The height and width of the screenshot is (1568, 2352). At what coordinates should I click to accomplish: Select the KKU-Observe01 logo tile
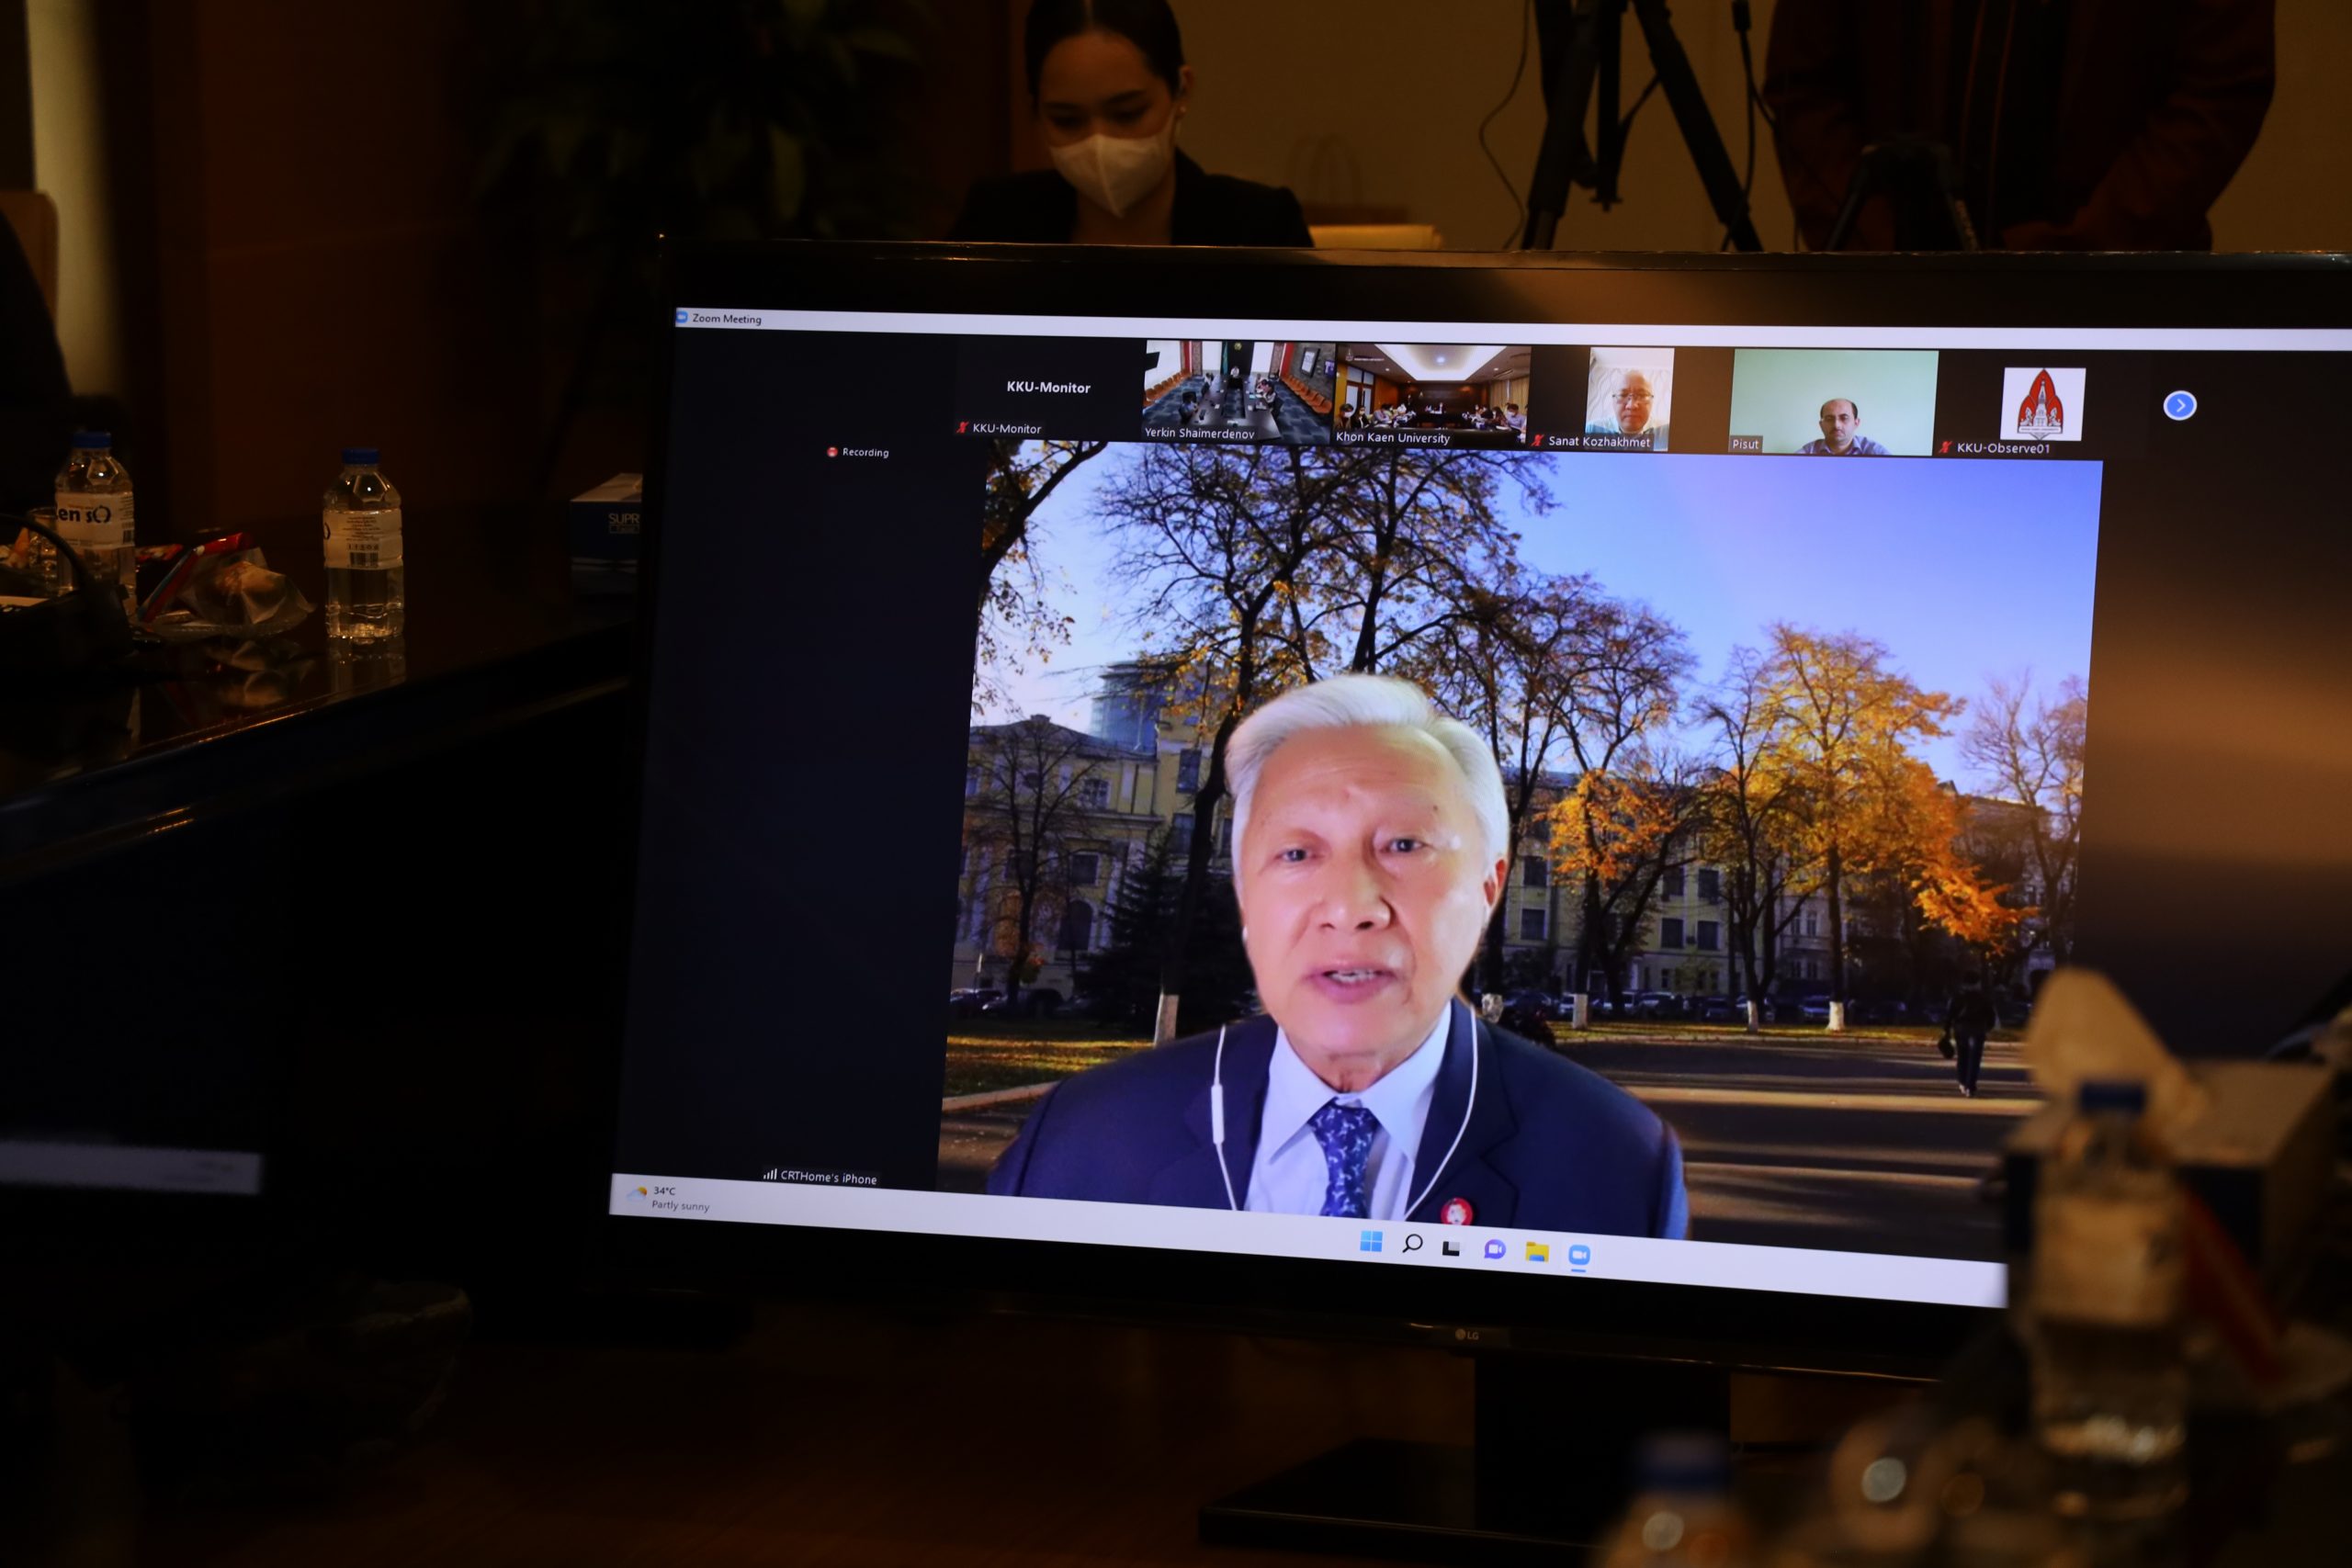pyautogui.click(x=2042, y=405)
